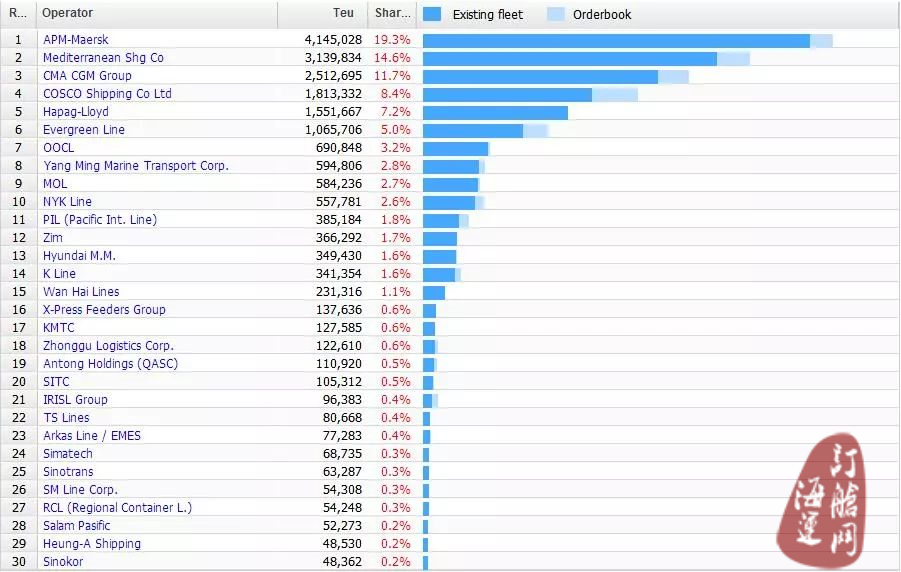Open the K Line operator link
The height and width of the screenshot is (572, 901).
pyautogui.click(x=59, y=274)
